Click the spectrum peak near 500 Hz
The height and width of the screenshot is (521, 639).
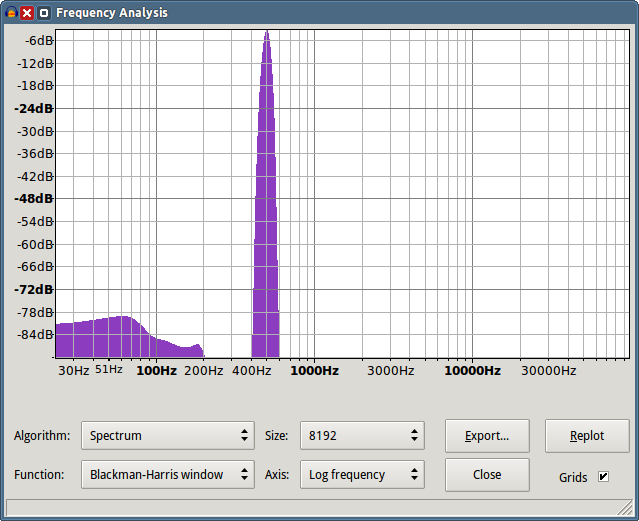point(266,196)
